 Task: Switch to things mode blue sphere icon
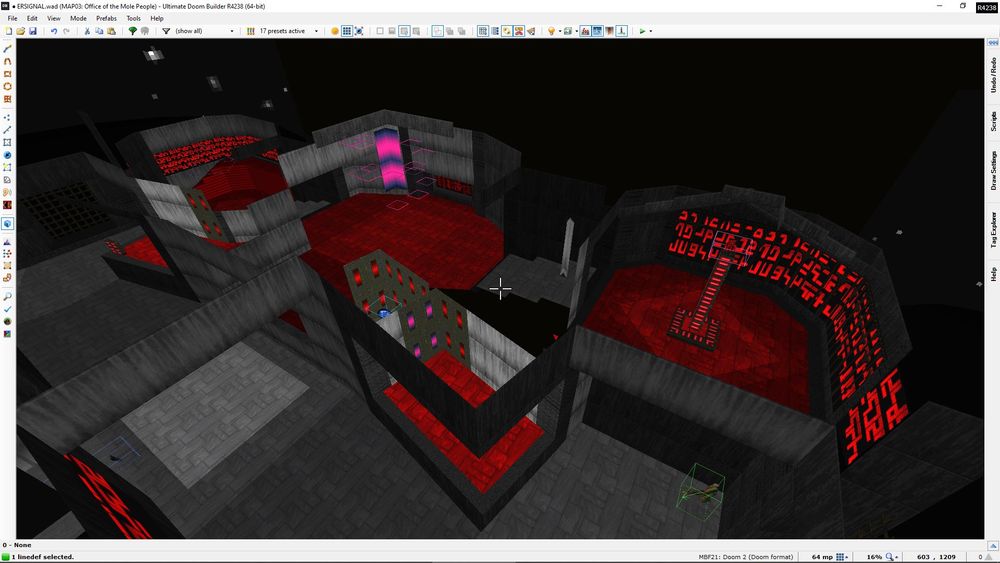(7, 155)
